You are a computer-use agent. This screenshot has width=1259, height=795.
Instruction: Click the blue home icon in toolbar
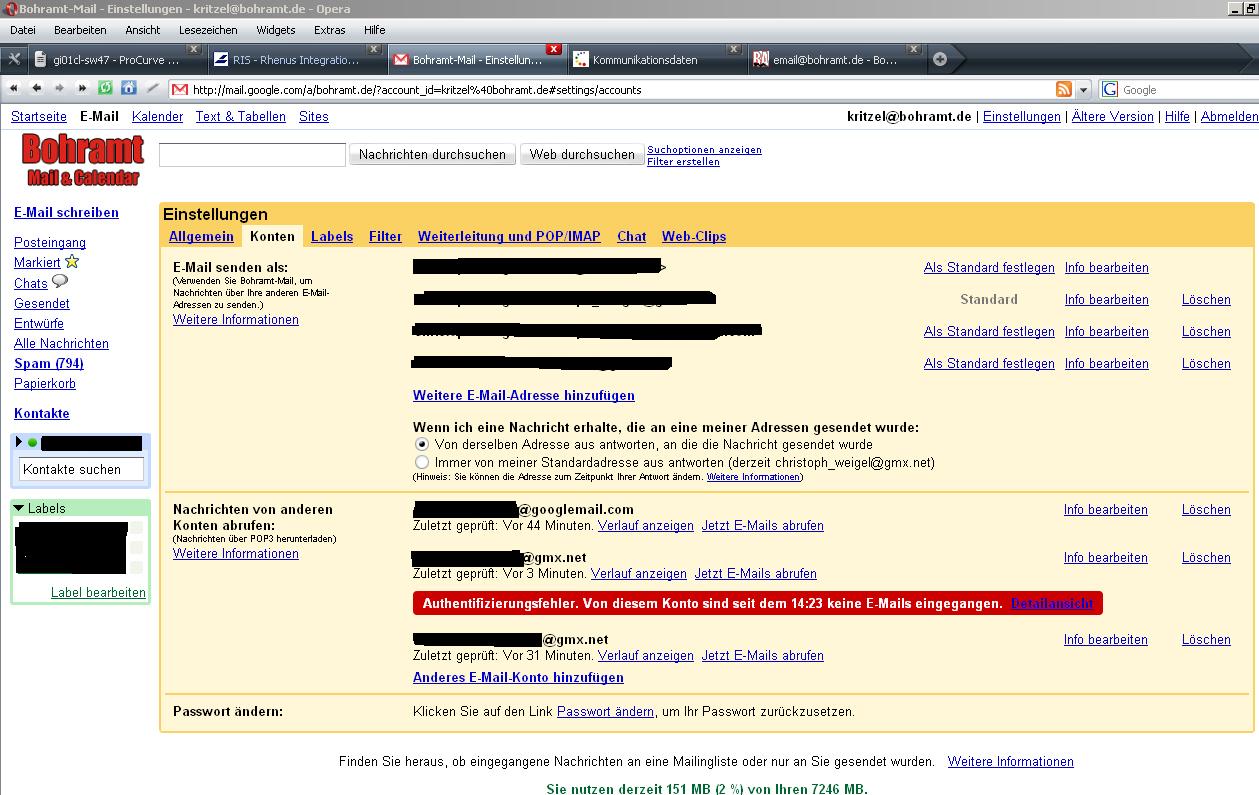(x=128, y=89)
